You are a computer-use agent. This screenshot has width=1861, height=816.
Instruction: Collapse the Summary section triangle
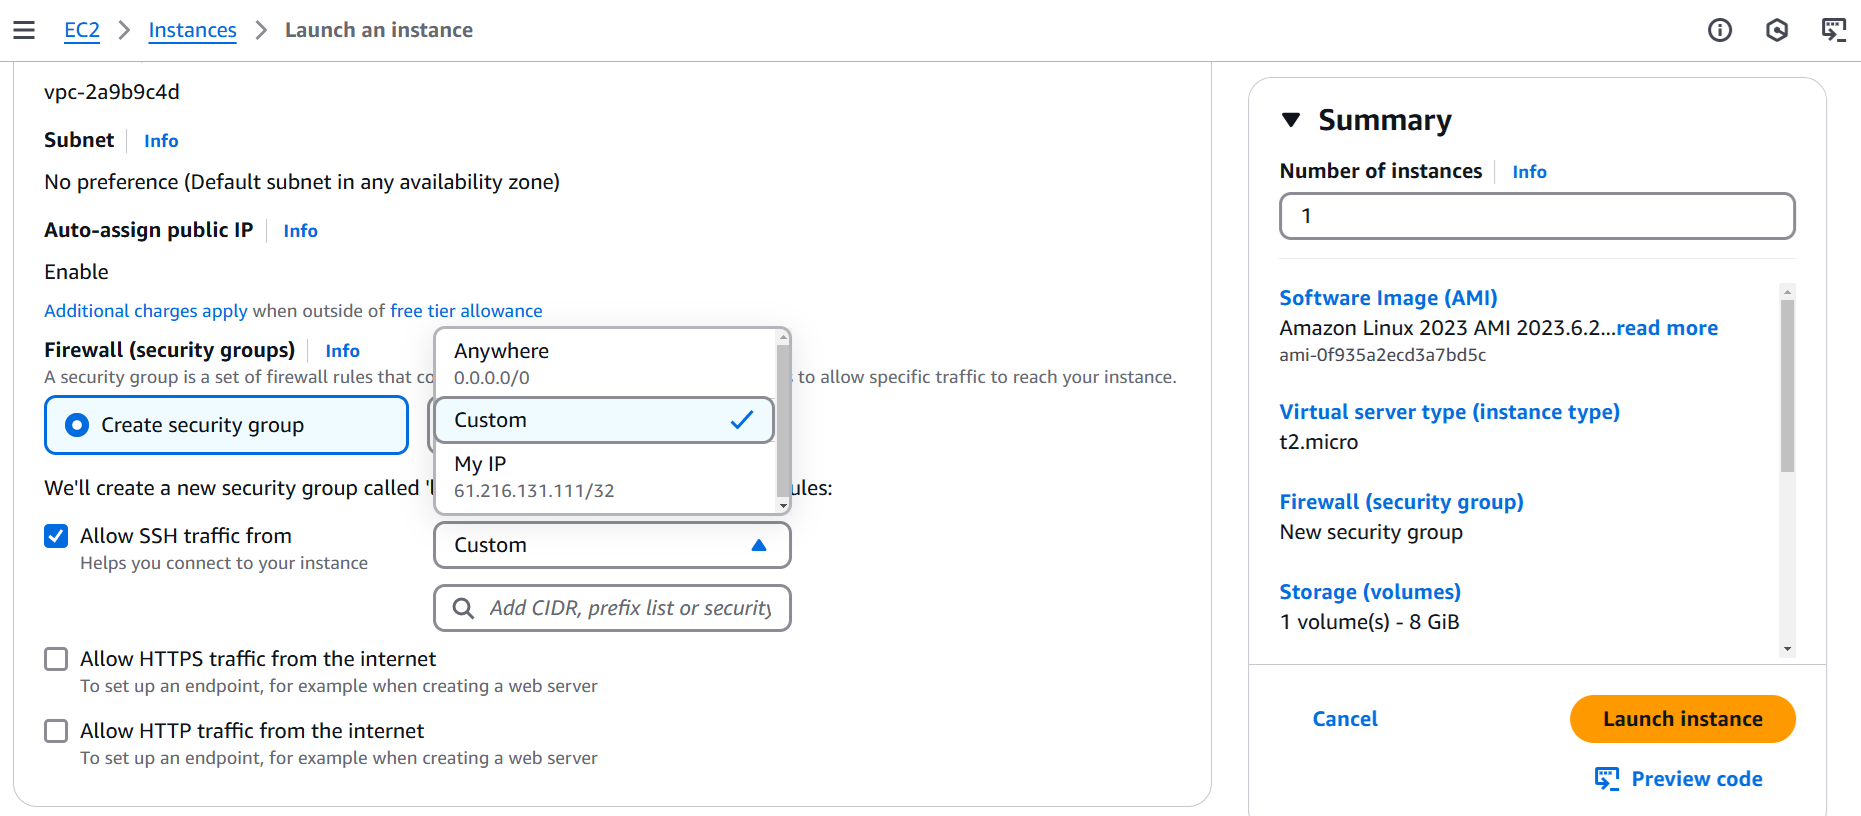coord(1291,120)
